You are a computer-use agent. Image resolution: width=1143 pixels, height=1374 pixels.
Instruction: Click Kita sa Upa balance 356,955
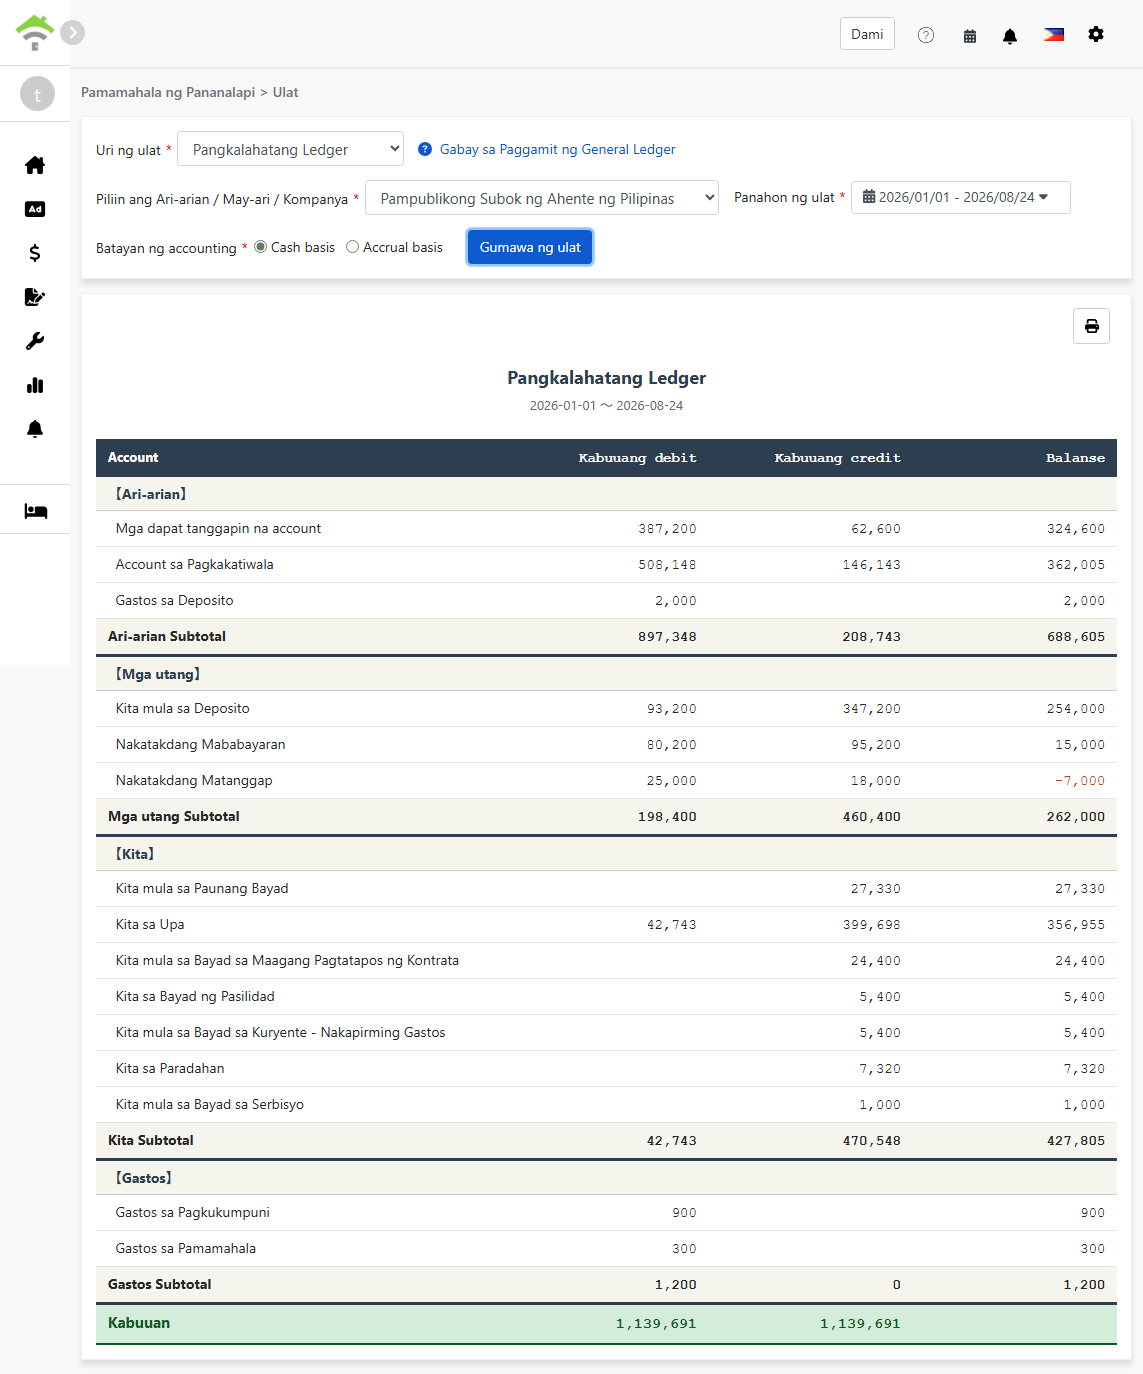click(1075, 925)
